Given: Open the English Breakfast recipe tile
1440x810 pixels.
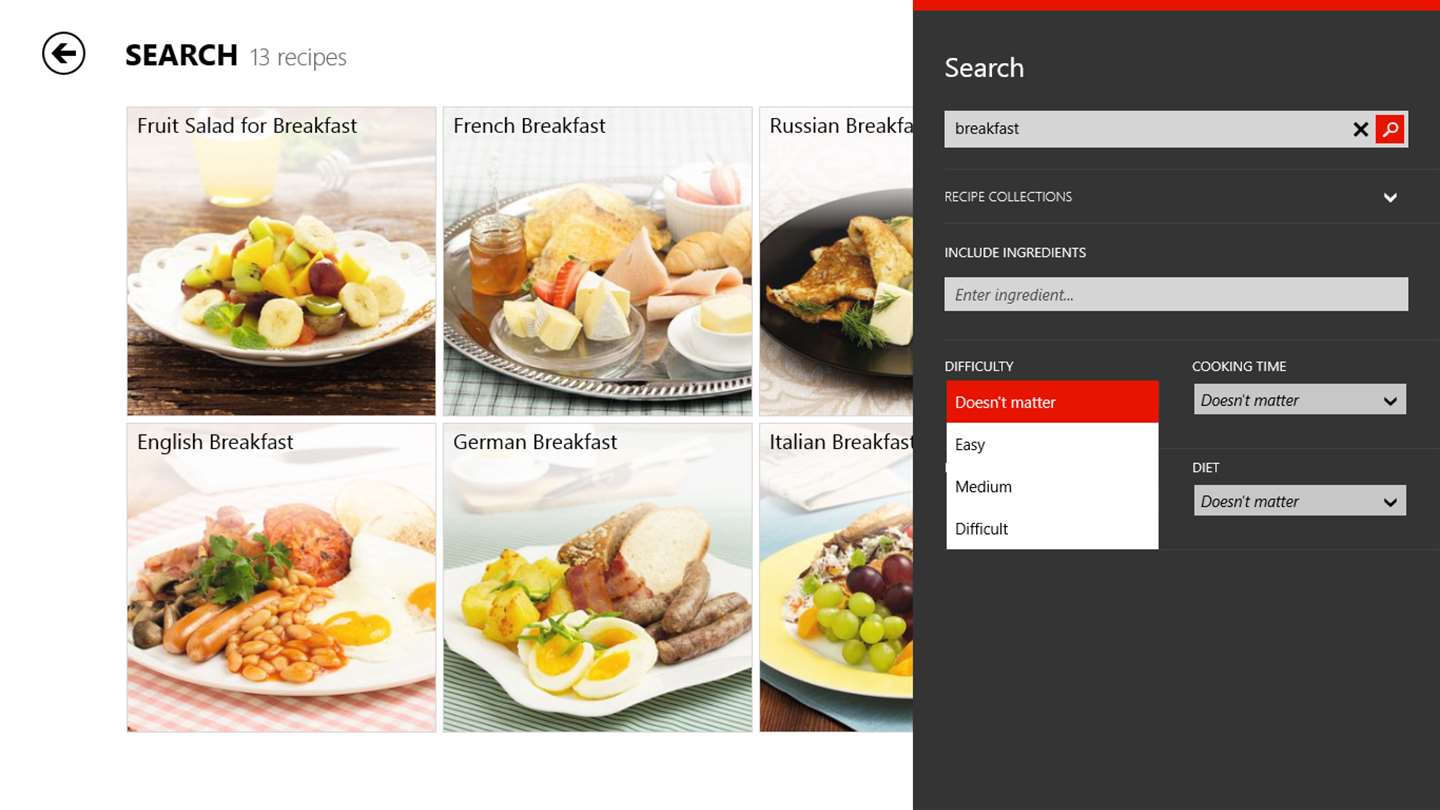Looking at the screenshot, I should coord(281,577).
